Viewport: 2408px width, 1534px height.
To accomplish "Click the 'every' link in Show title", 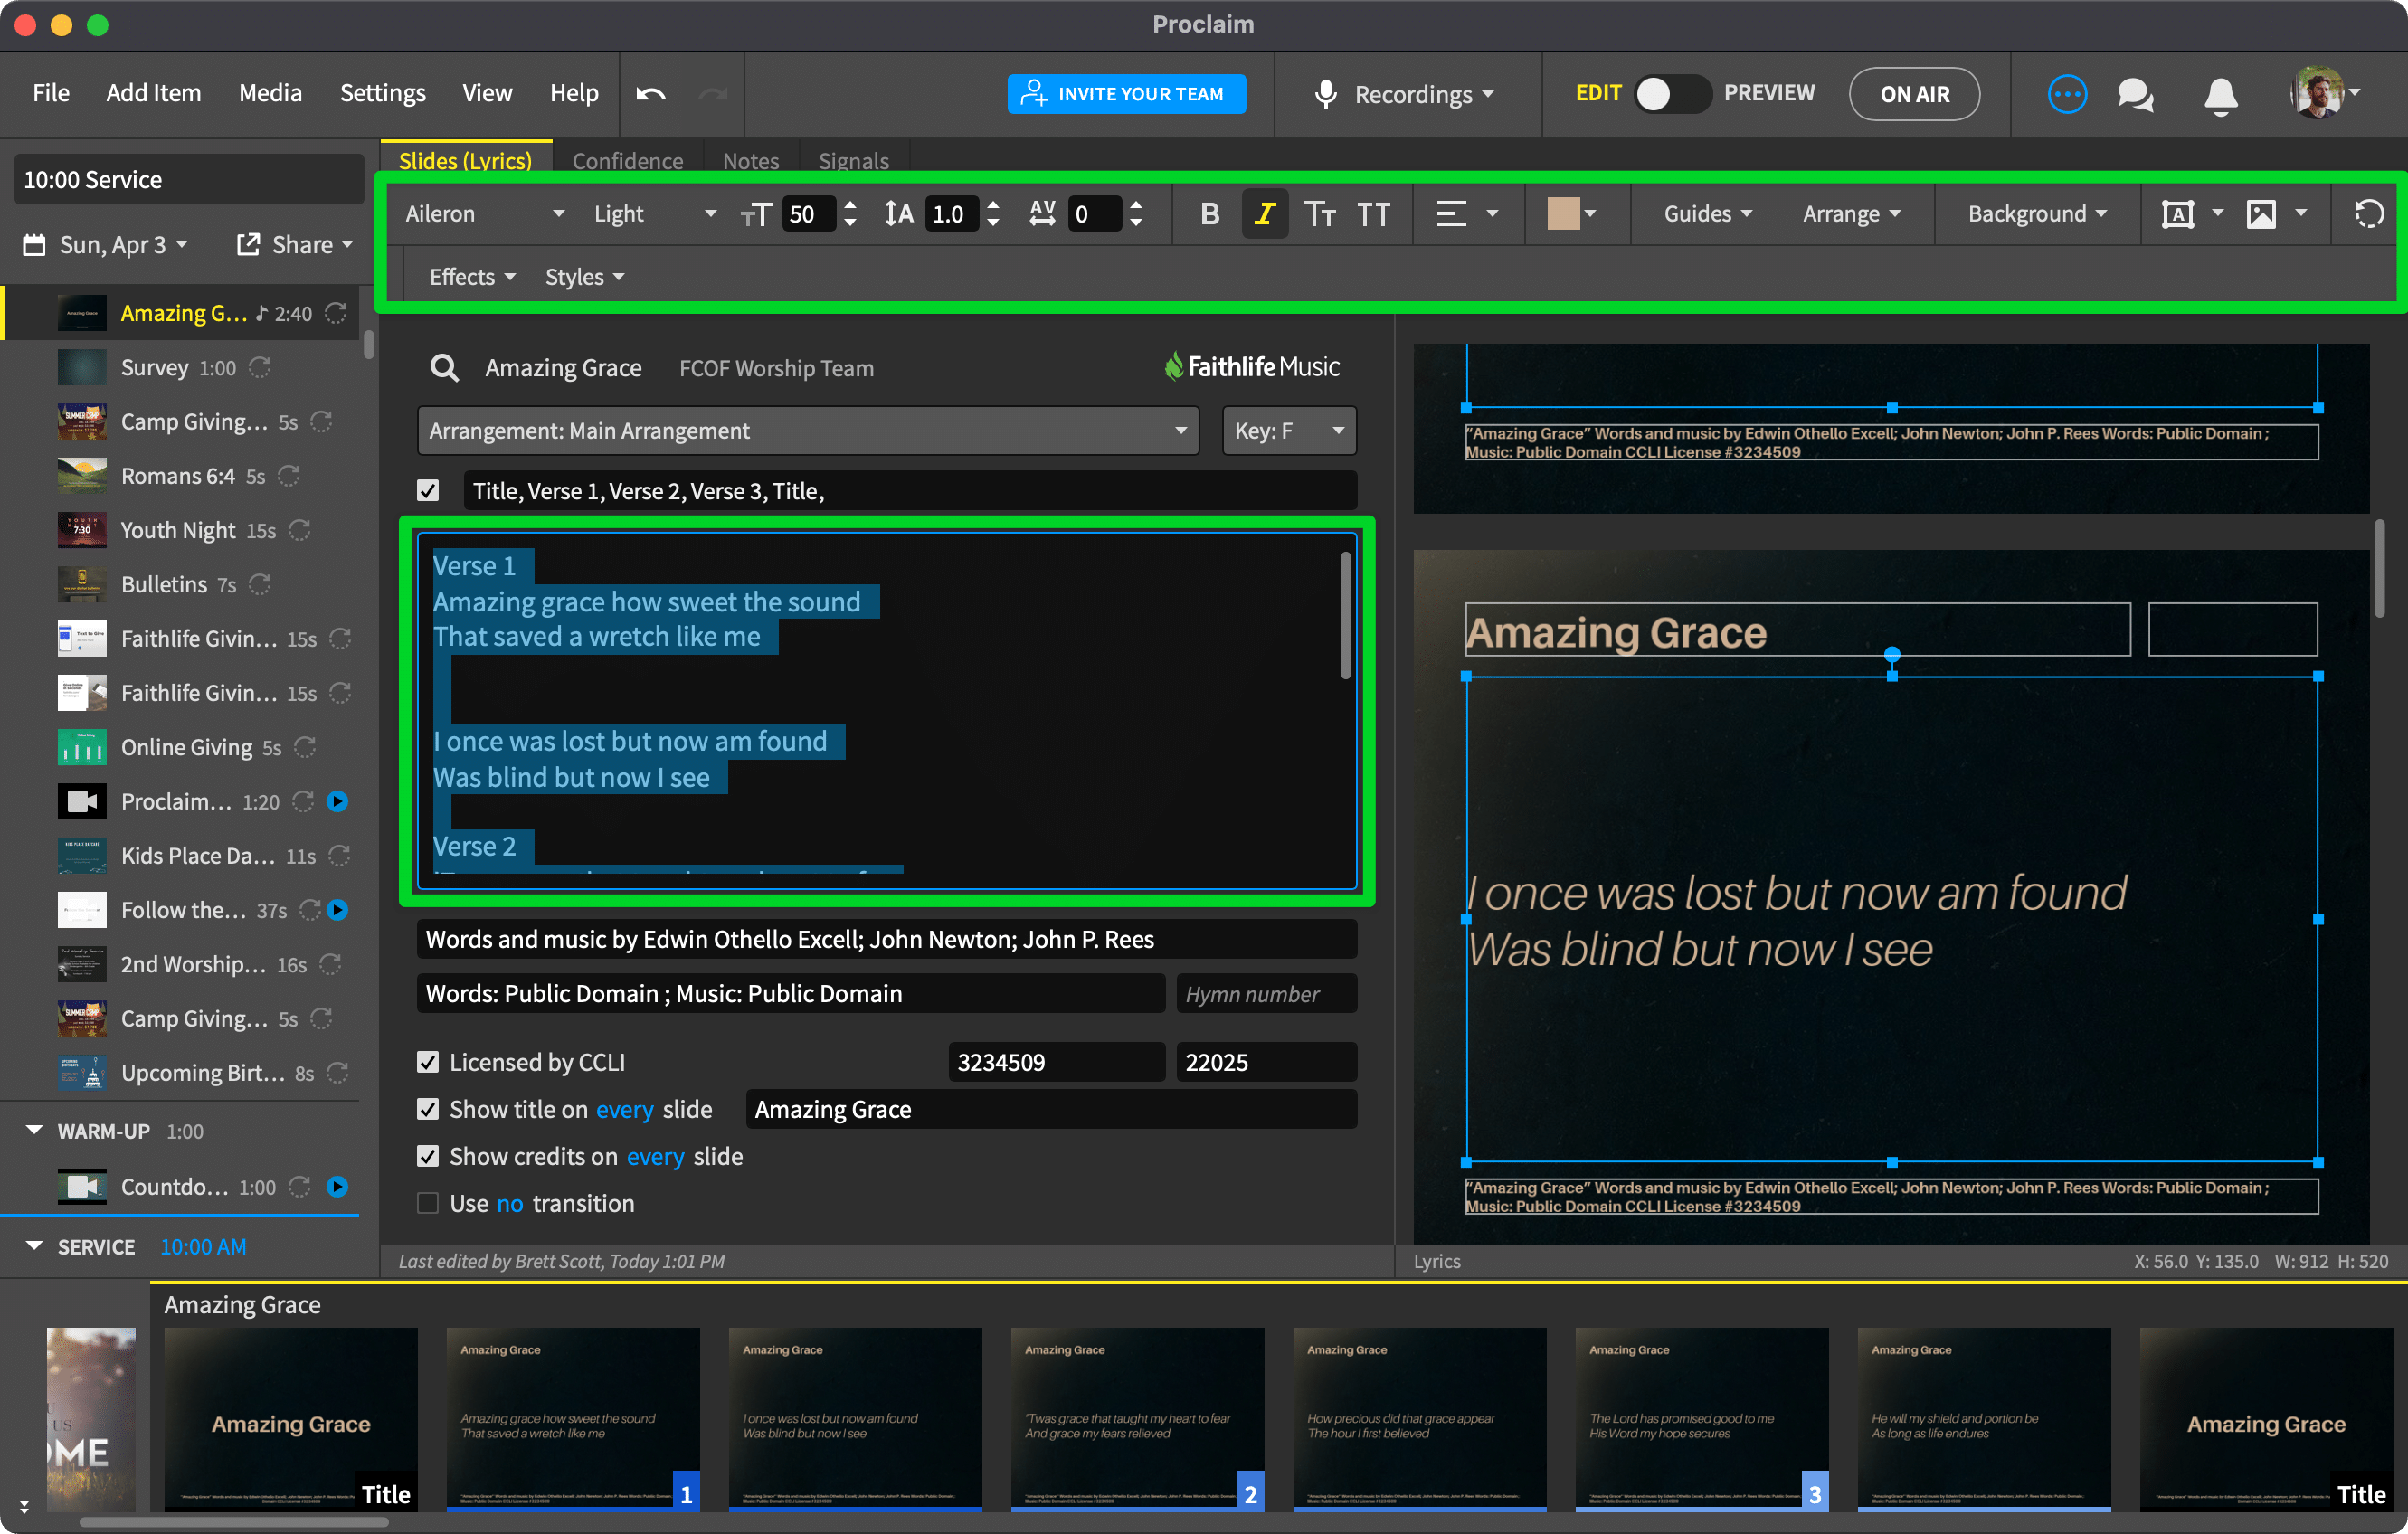I will click(624, 1109).
